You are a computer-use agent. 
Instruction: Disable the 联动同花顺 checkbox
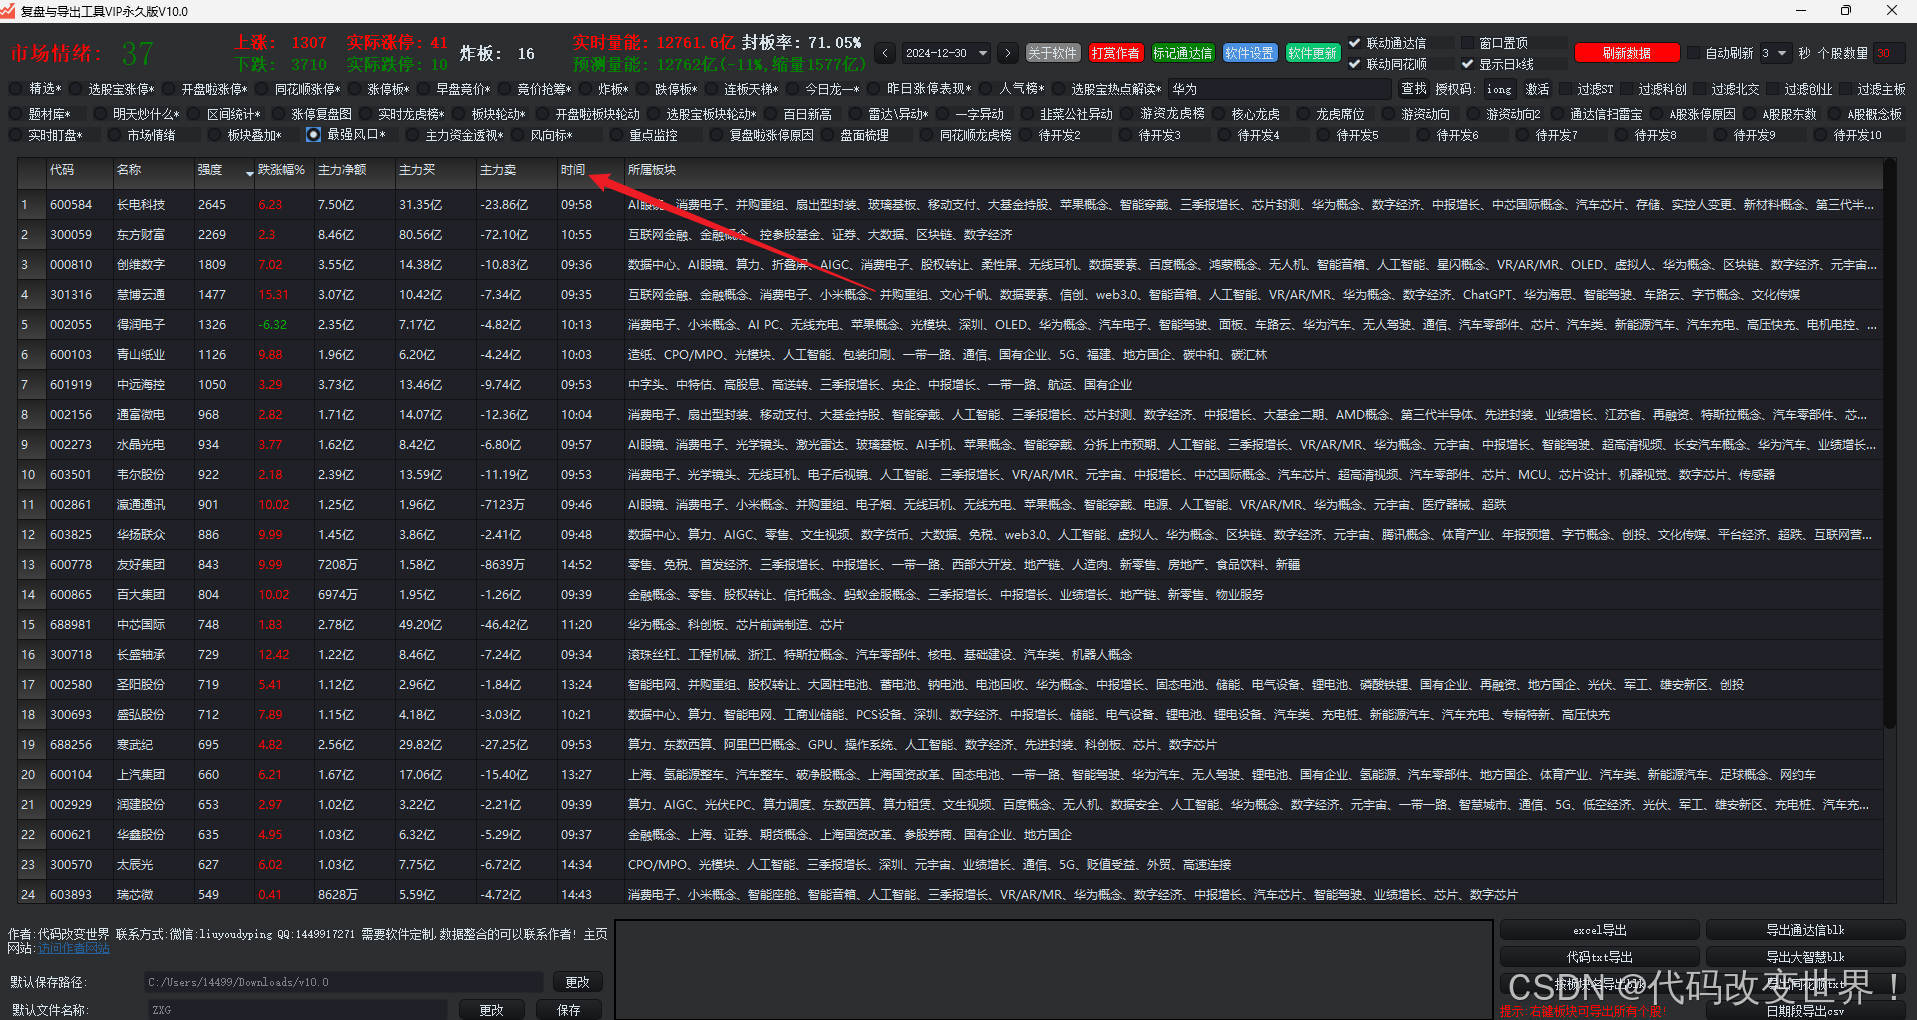pos(1355,63)
